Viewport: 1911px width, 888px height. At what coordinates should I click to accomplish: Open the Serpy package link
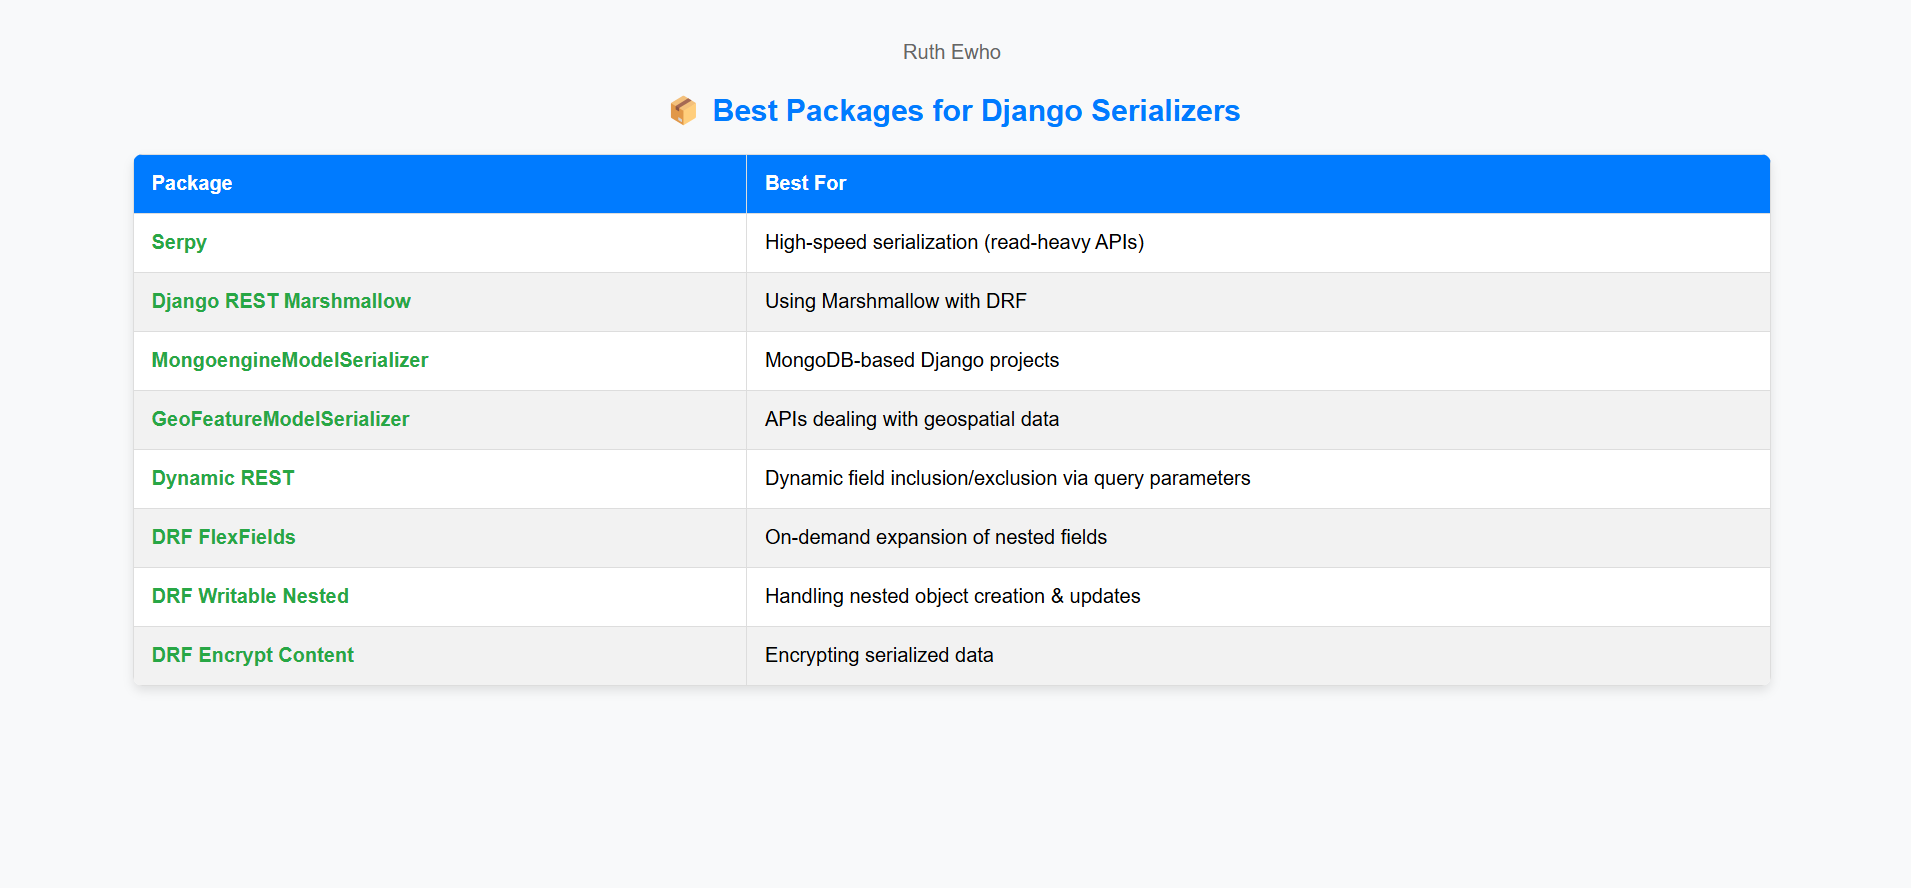pos(179,242)
